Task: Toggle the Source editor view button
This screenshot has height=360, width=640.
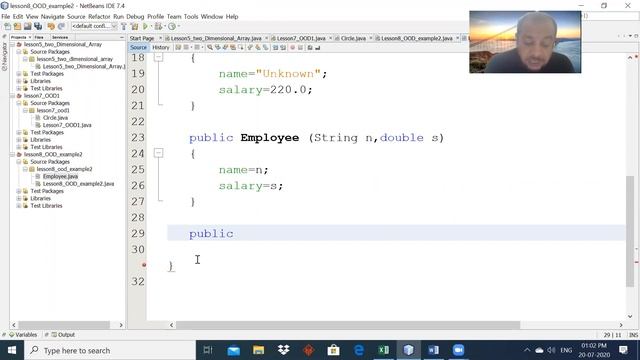Action: click(138, 48)
